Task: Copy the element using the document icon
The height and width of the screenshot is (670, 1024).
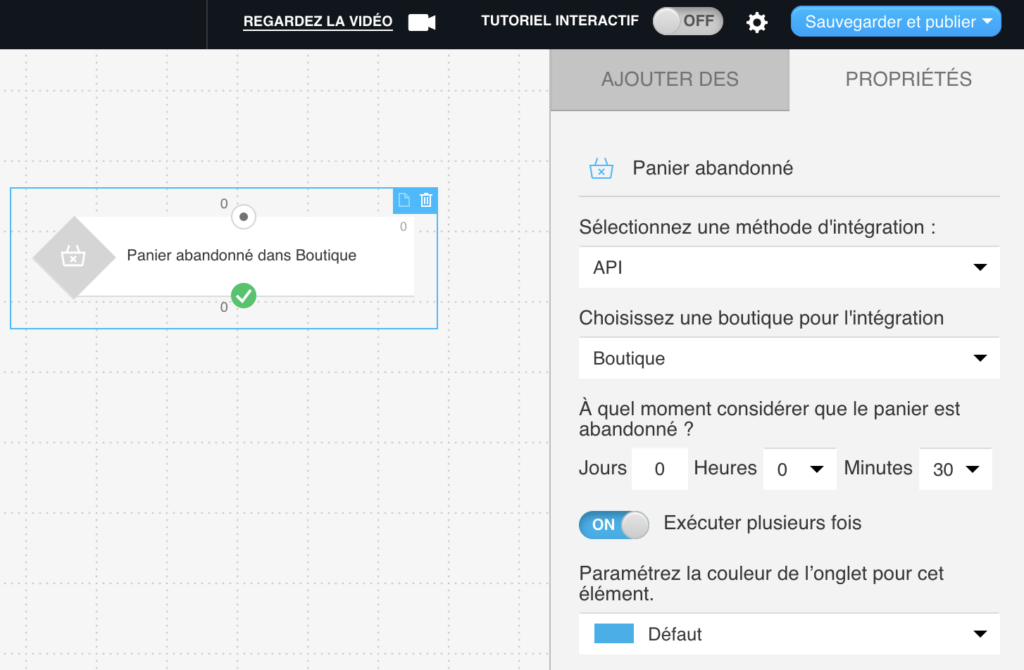Action: coord(404,200)
